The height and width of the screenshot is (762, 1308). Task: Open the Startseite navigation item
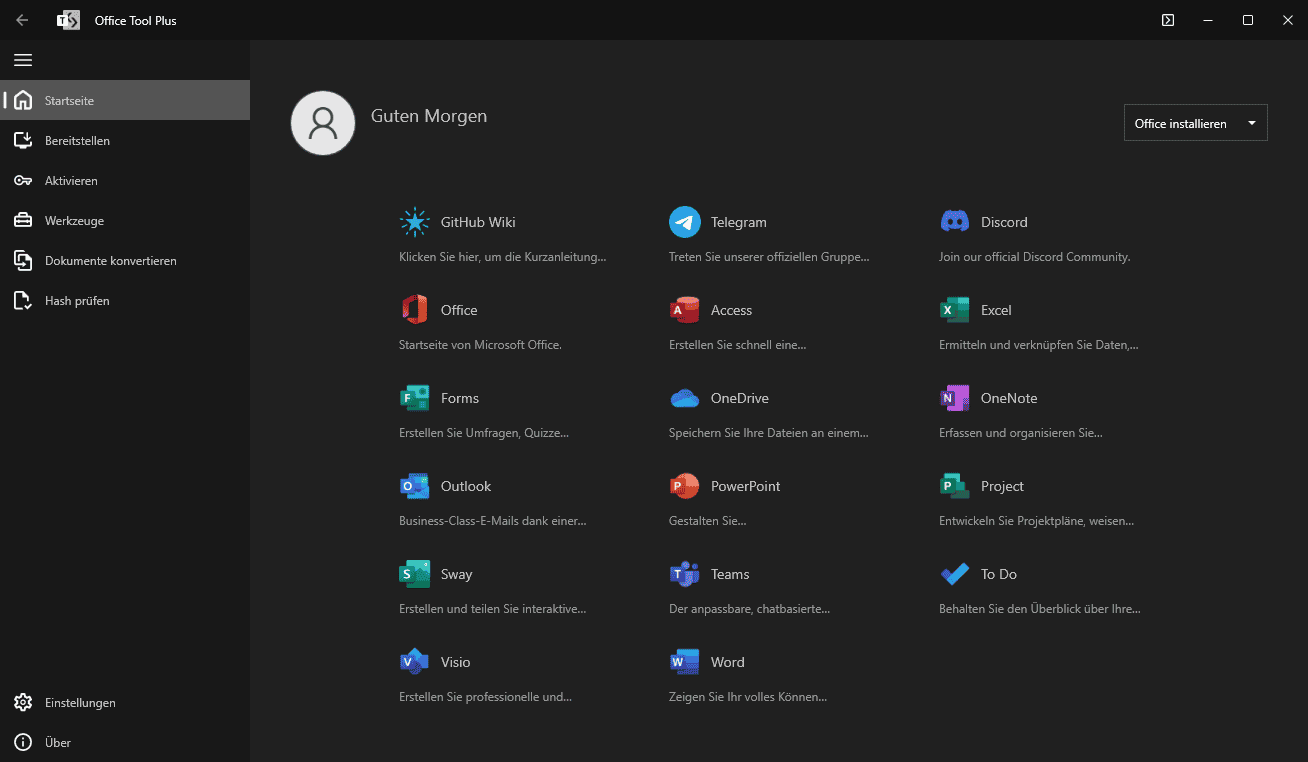coord(125,100)
